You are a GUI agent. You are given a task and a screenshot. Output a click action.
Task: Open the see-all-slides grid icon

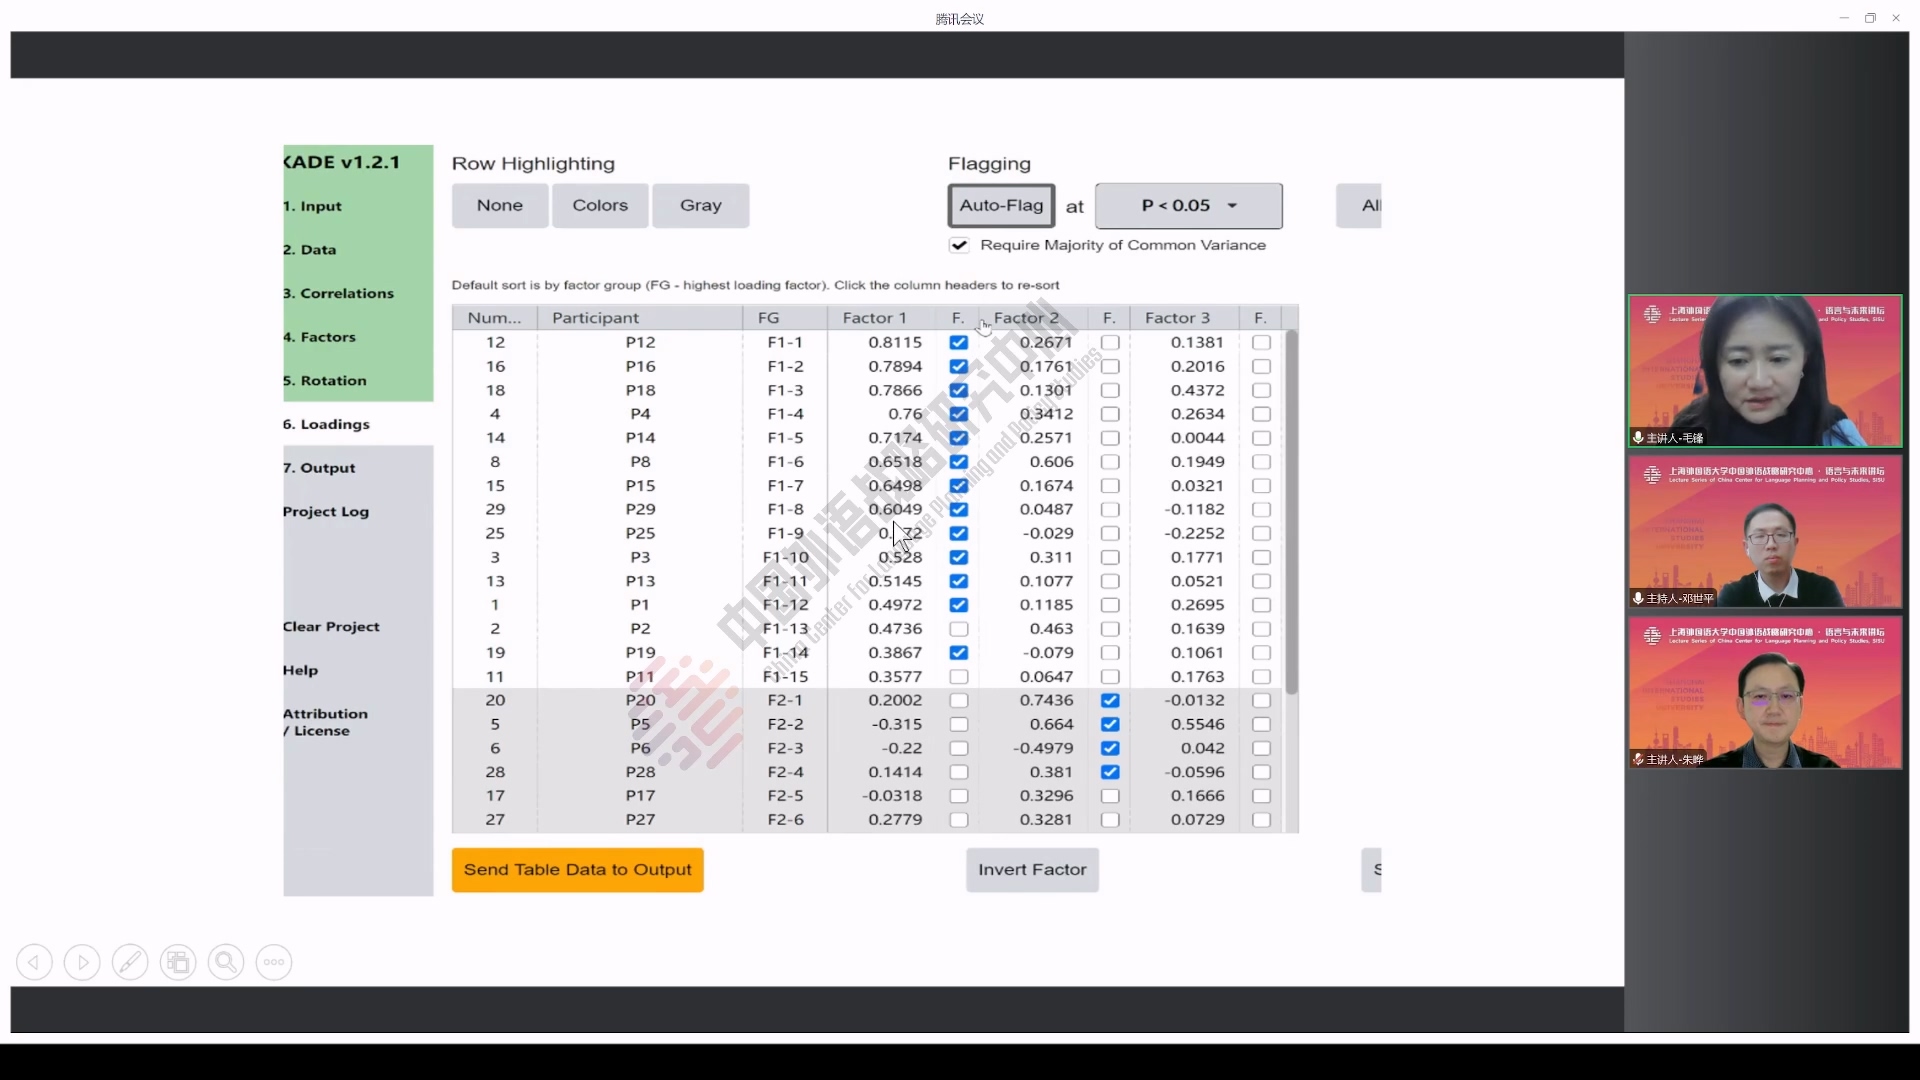click(x=178, y=962)
